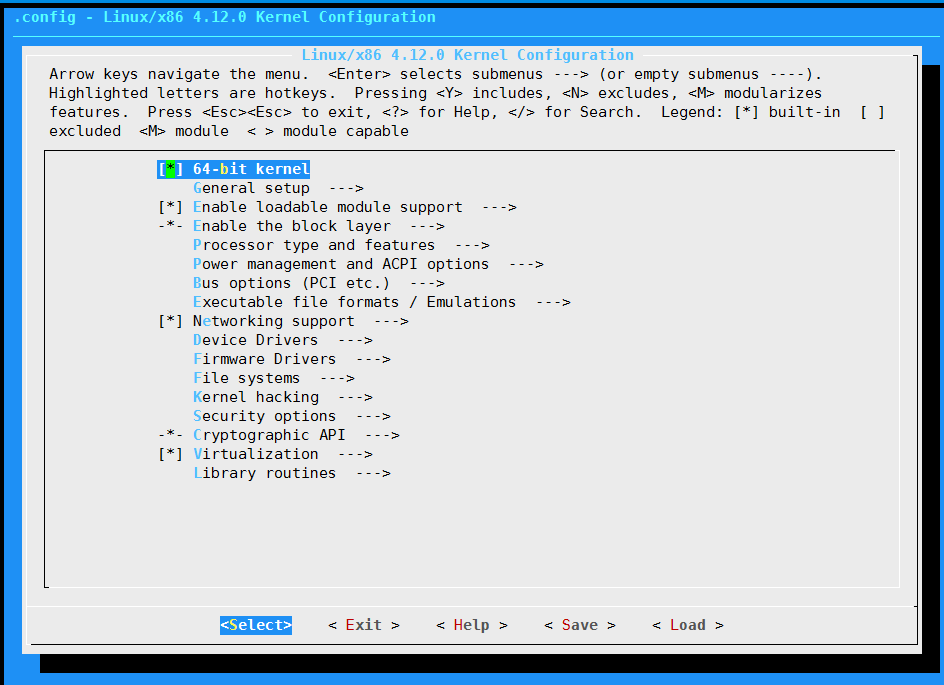Click the Load button
944x685 pixels.
[688, 625]
